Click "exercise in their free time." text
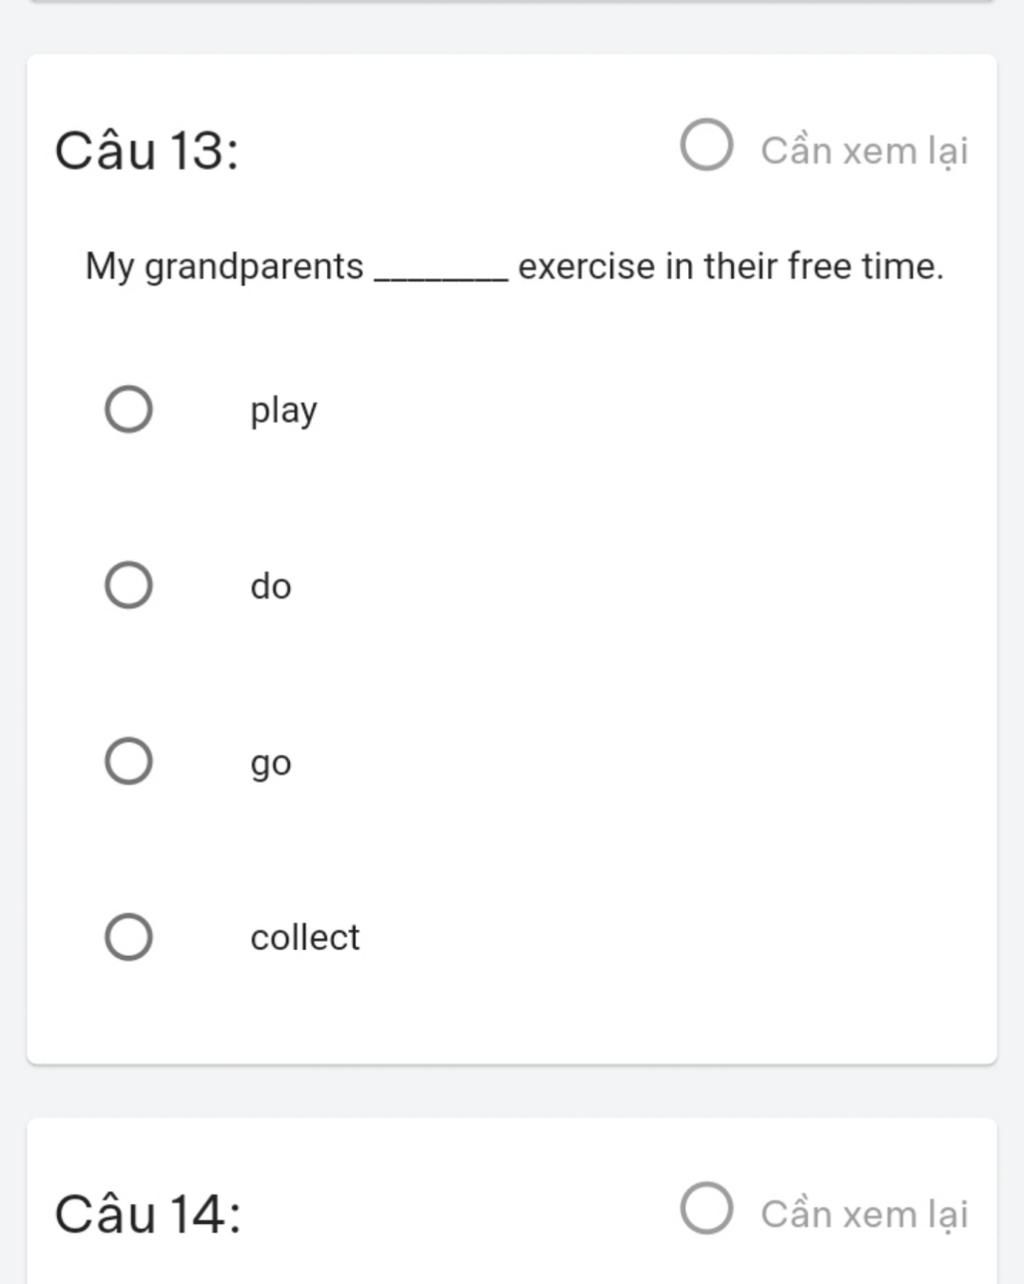The height and width of the screenshot is (1284, 1024). point(731,266)
